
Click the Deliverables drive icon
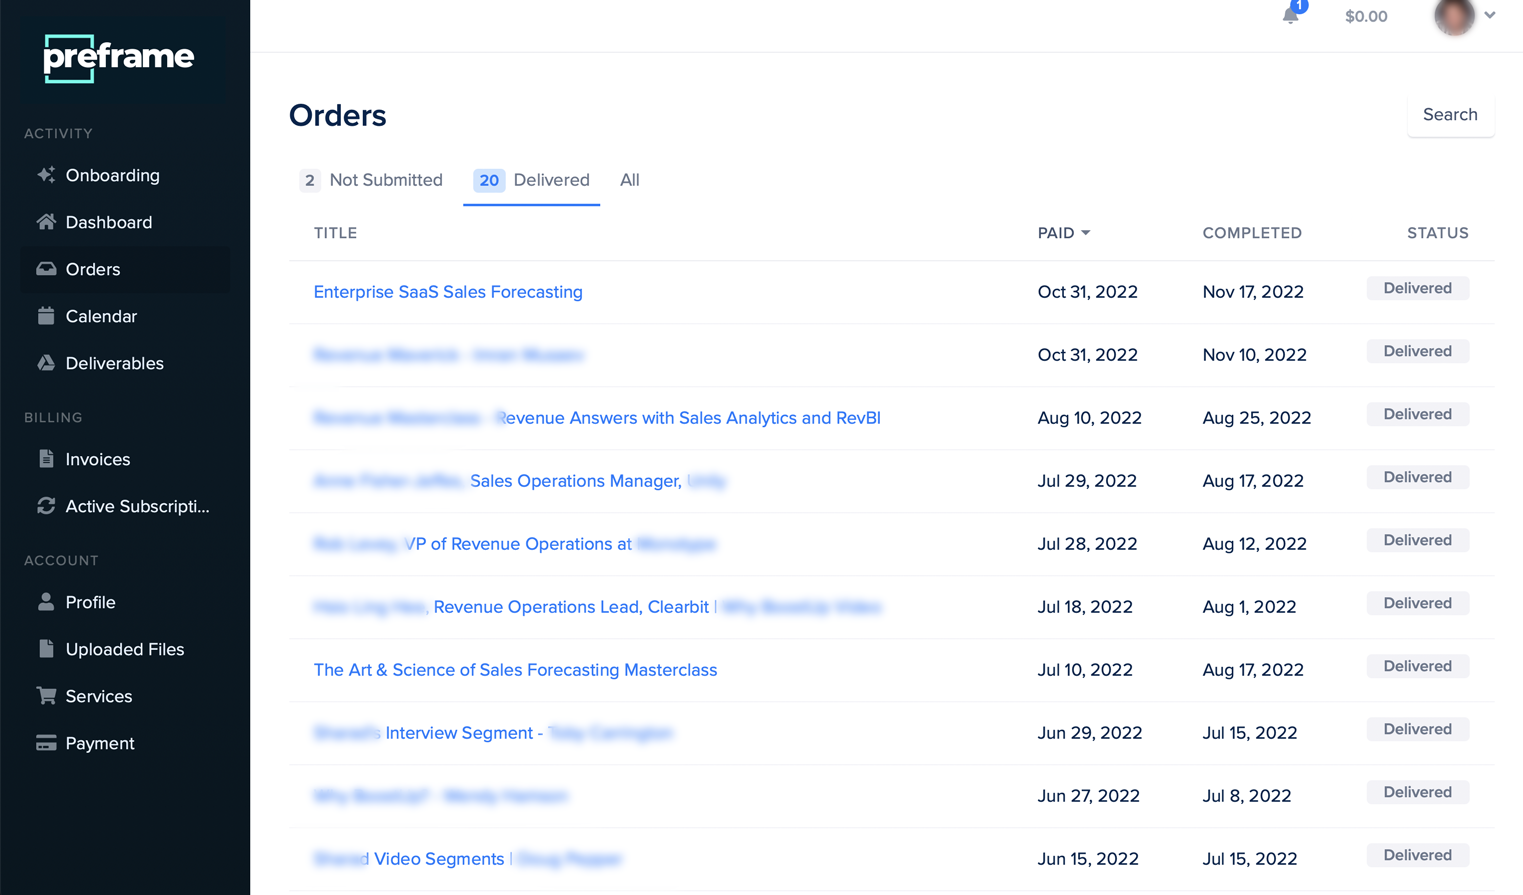[x=46, y=363]
